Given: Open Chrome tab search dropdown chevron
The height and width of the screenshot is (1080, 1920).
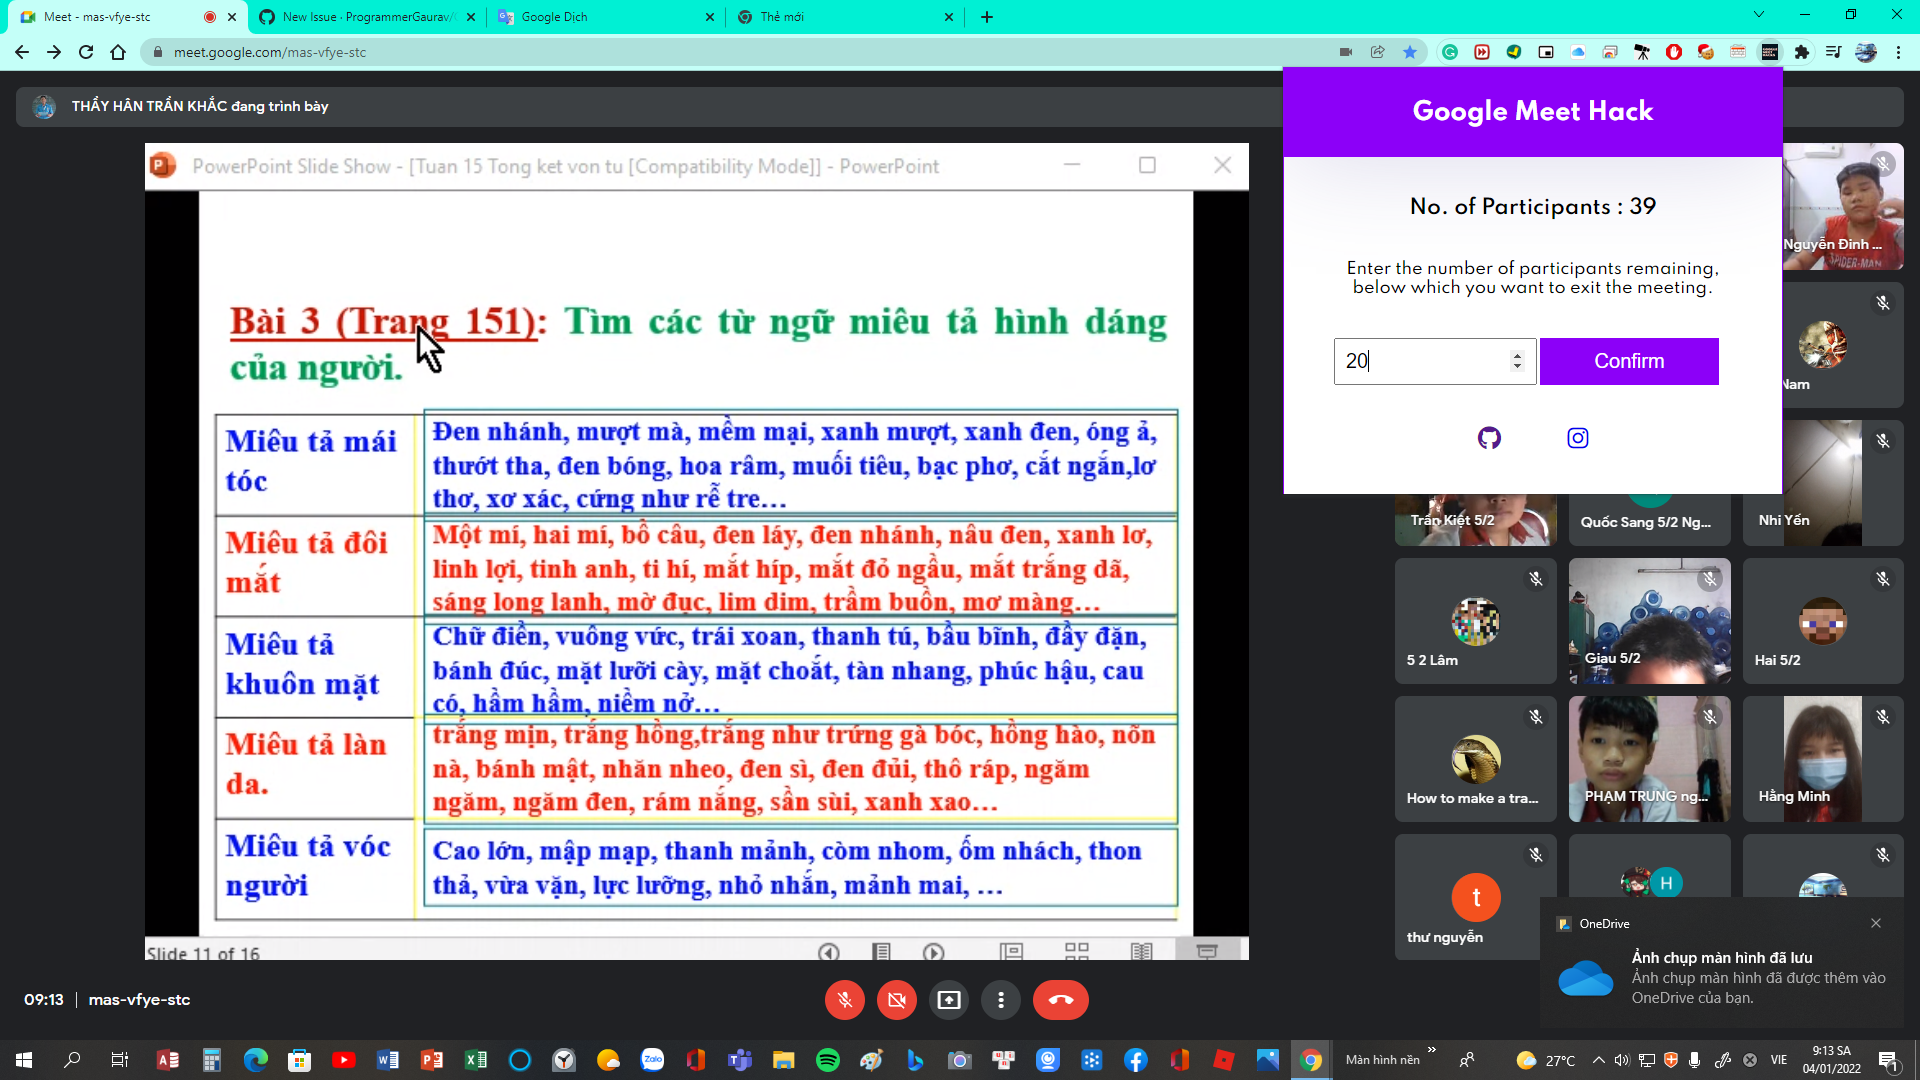Looking at the screenshot, I should tap(1758, 15).
